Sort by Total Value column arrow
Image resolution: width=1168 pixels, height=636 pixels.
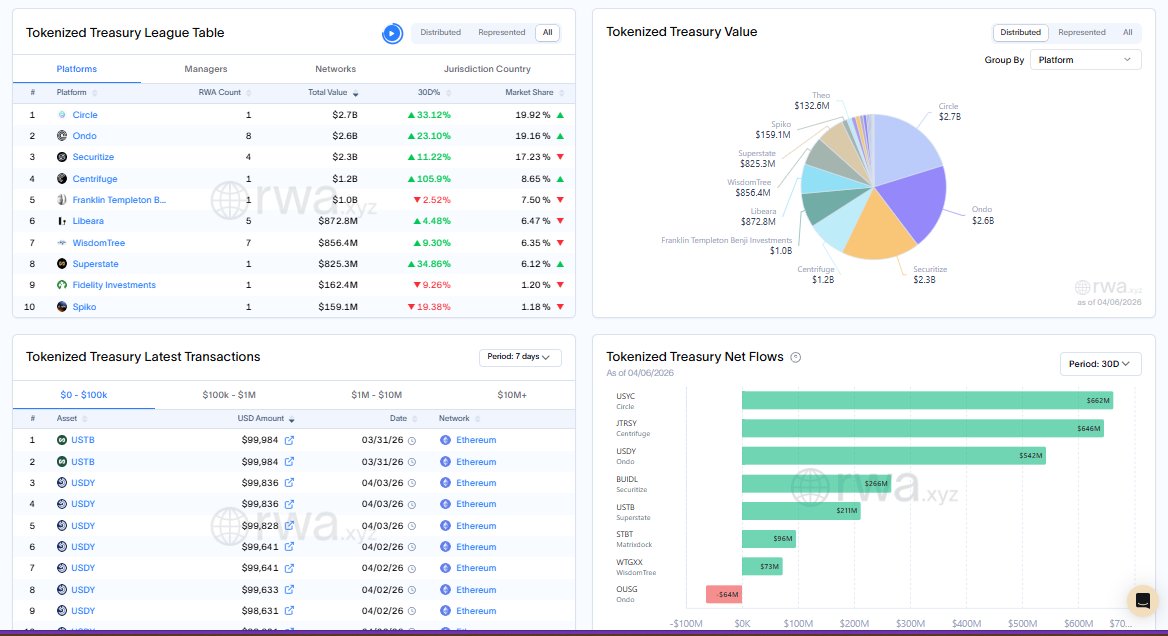[355, 93]
